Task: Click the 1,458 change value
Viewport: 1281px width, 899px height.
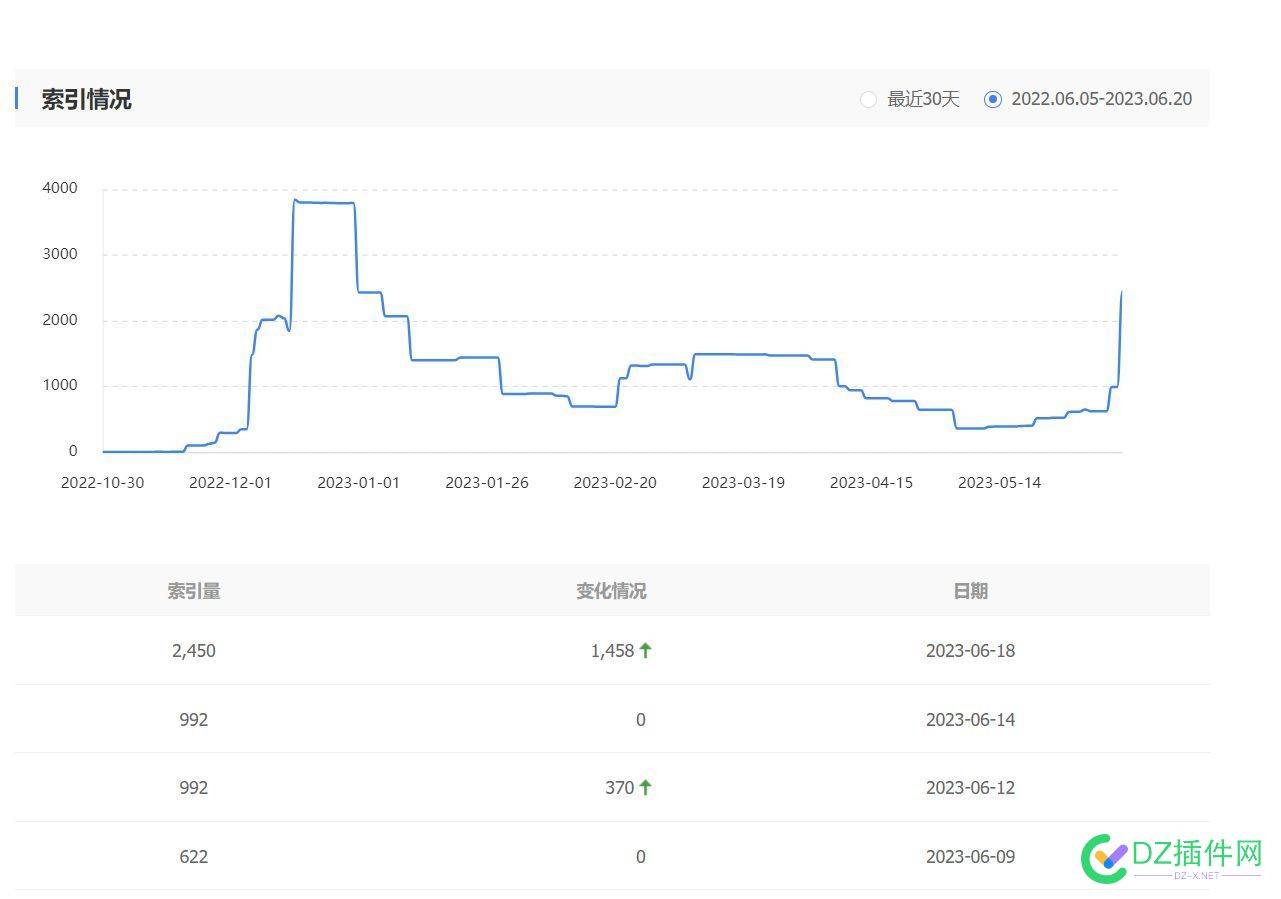Action: (x=612, y=651)
